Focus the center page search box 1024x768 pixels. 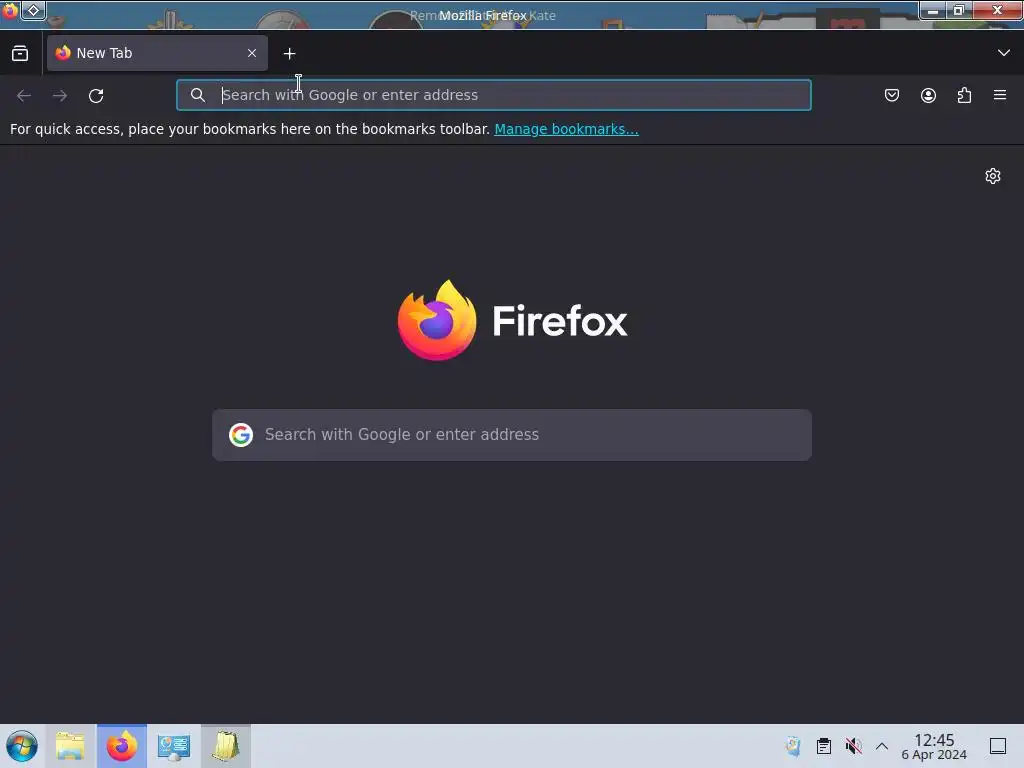pyautogui.click(x=512, y=435)
